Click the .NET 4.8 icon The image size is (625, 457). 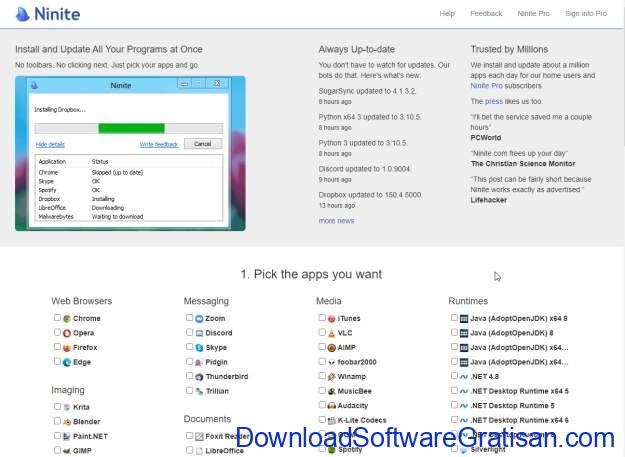coord(464,377)
